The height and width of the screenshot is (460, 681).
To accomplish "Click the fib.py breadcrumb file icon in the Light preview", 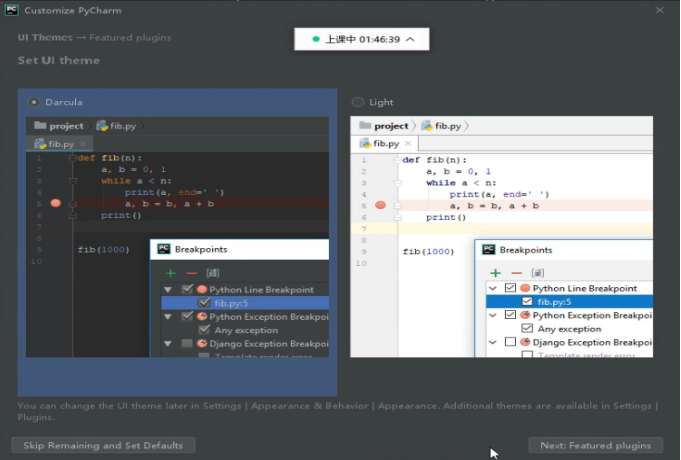I will 427,126.
